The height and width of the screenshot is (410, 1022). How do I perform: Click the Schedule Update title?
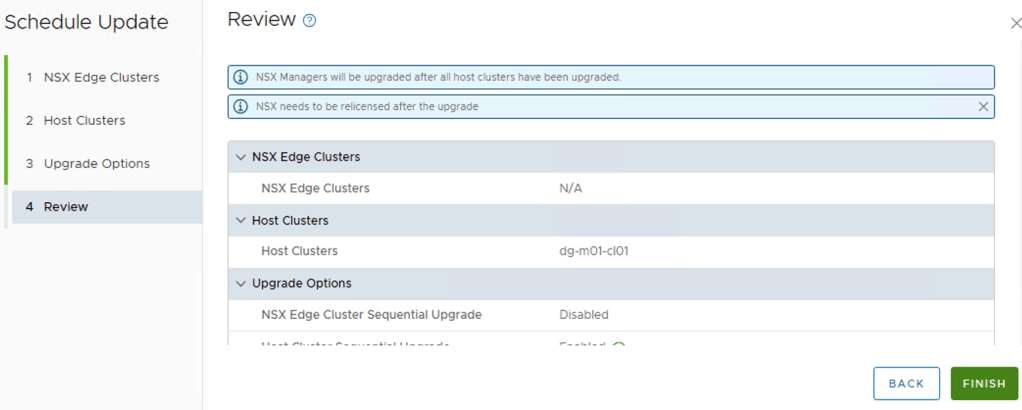(86, 22)
